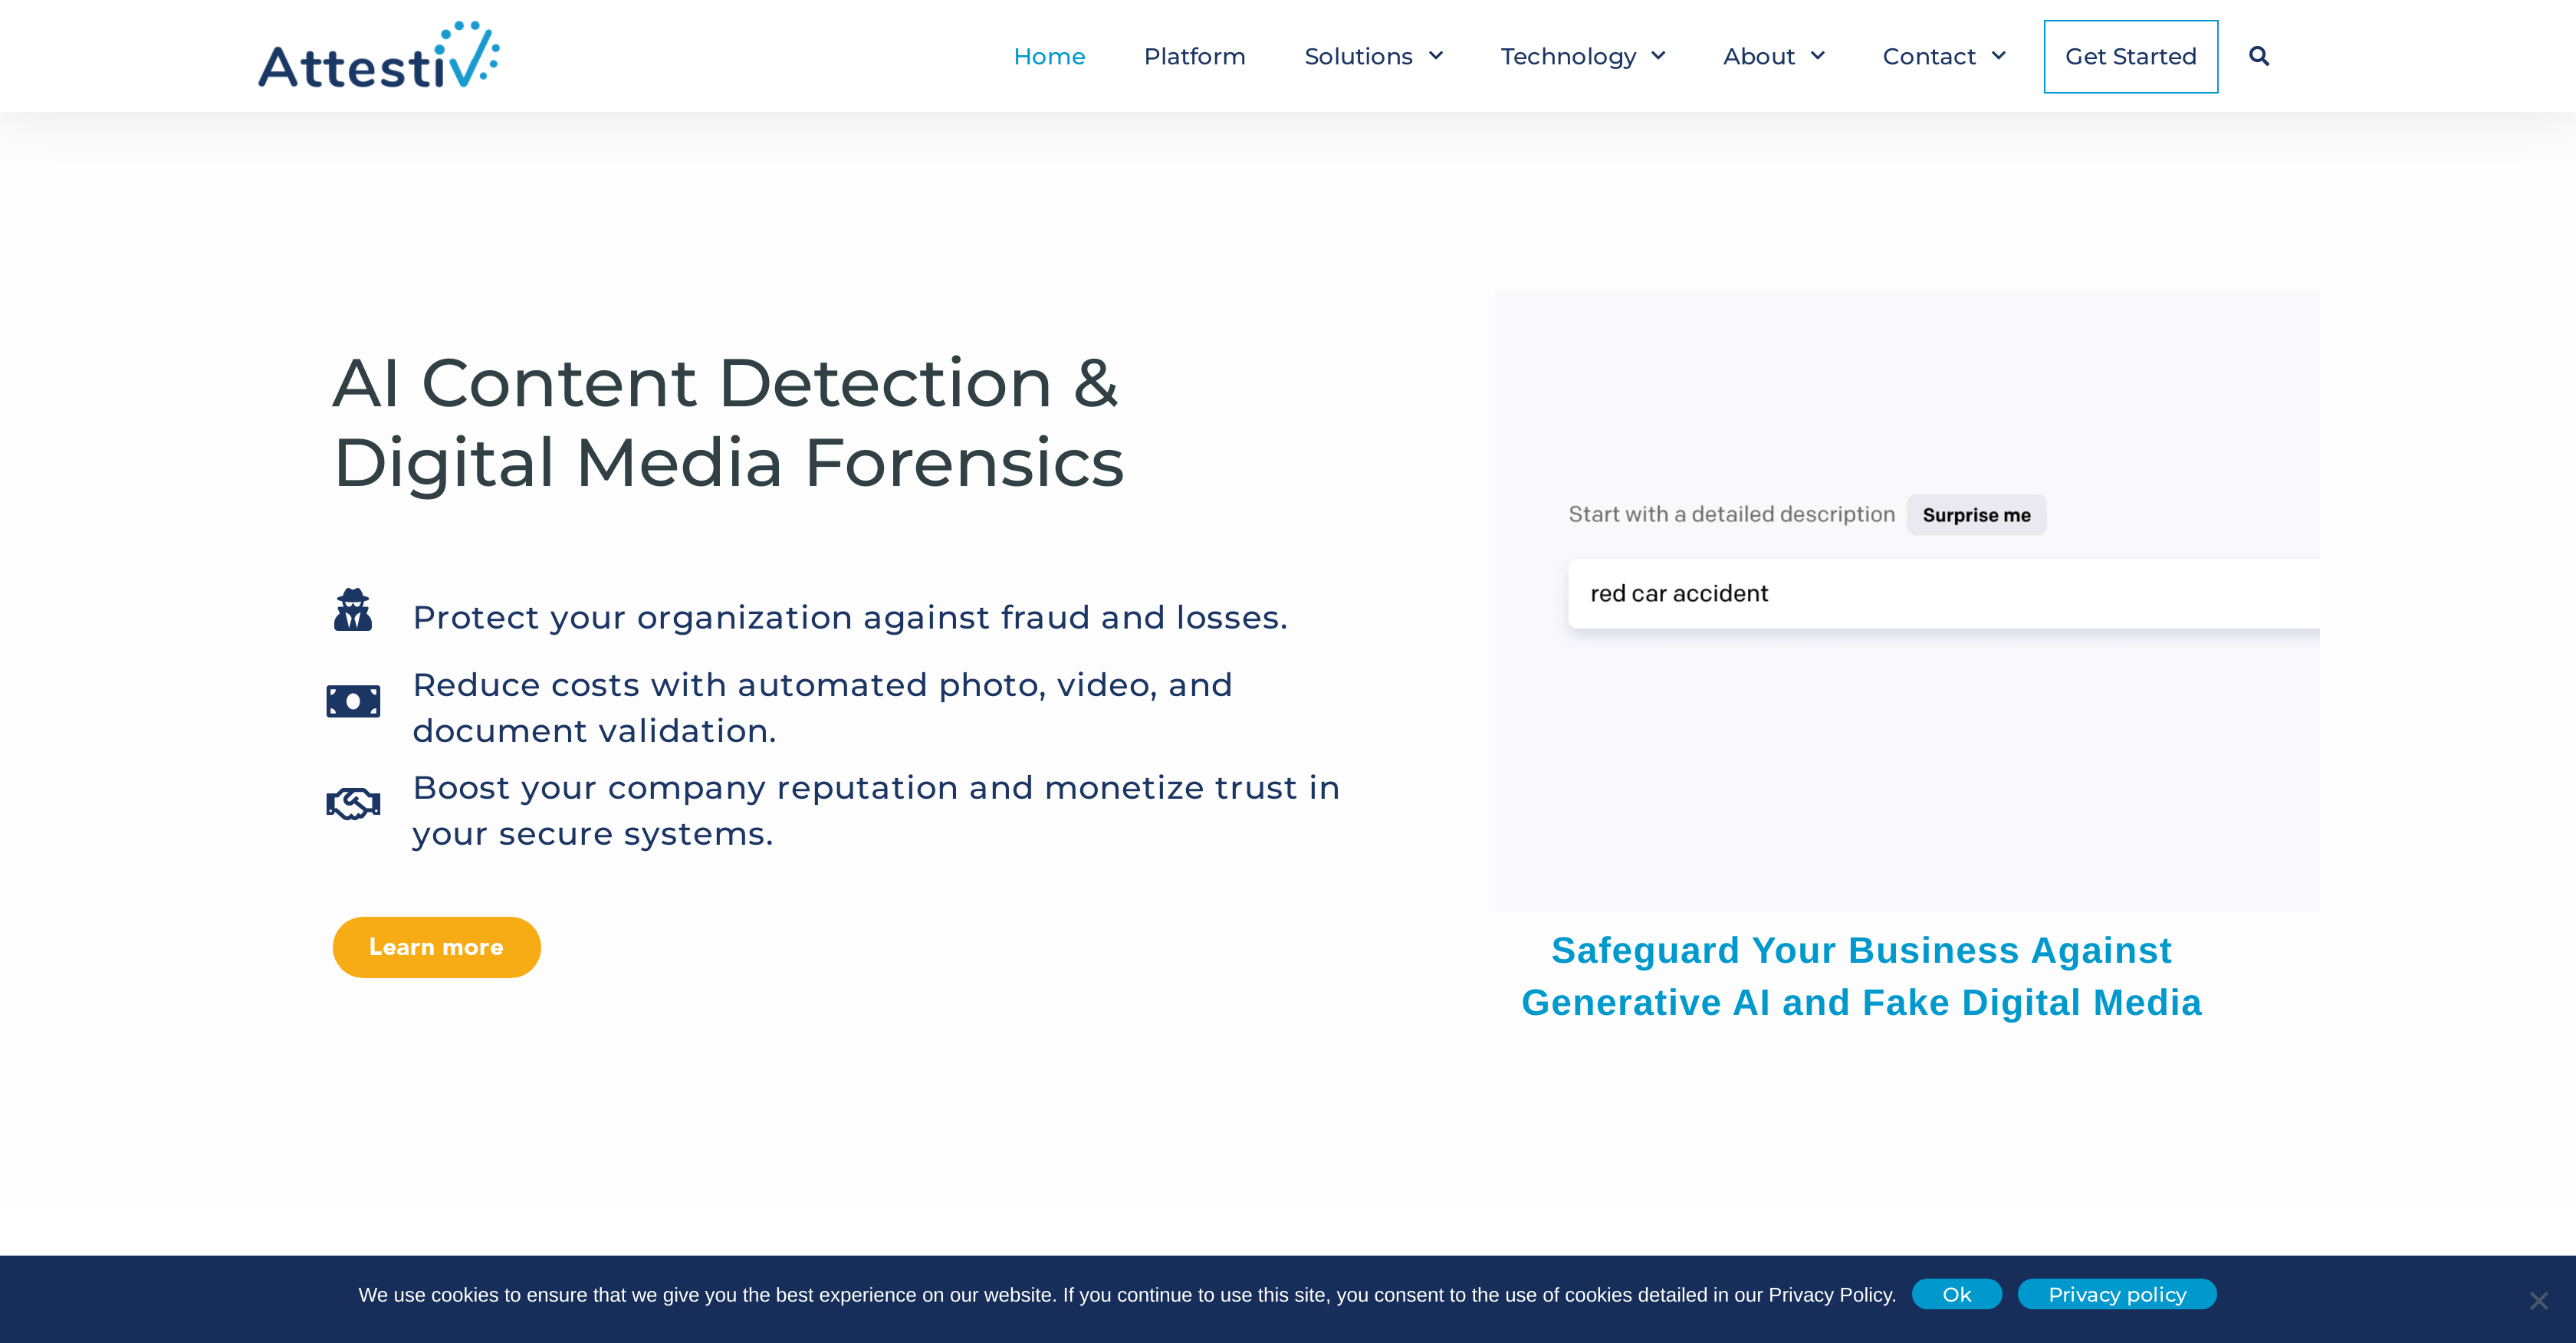Viewport: 2576px width, 1343px height.
Task: Click the Safeguard Your Business heading
Action: pos(1861,975)
